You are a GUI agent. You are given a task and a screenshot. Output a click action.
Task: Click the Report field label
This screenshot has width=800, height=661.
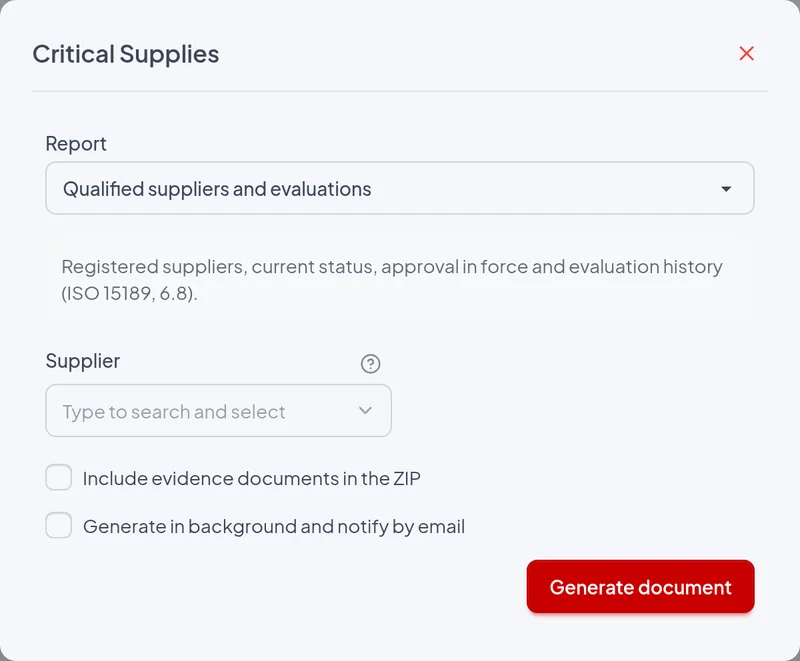[x=76, y=144]
